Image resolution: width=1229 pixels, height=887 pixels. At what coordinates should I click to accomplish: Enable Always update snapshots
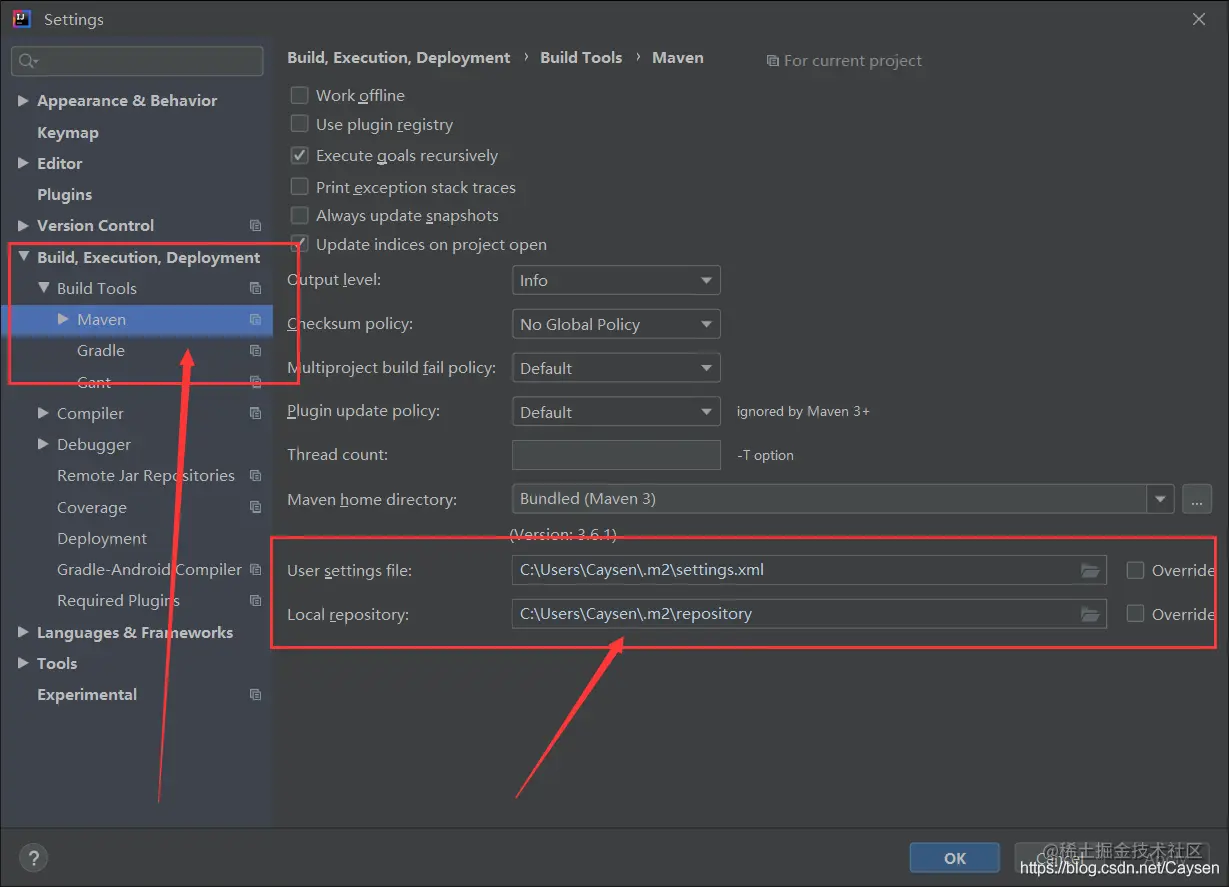(x=299, y=215)
